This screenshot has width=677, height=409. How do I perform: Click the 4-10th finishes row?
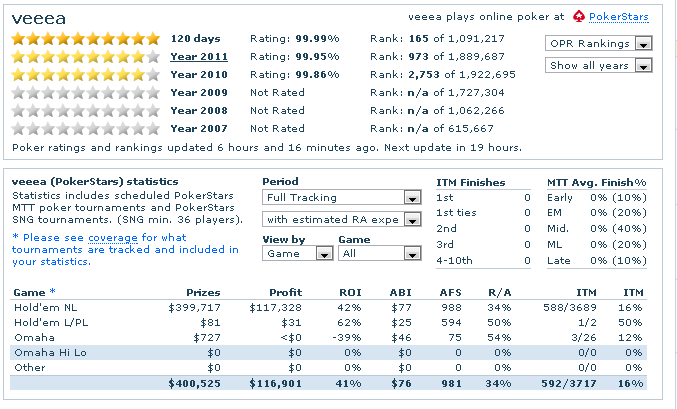tap(483, 260)
